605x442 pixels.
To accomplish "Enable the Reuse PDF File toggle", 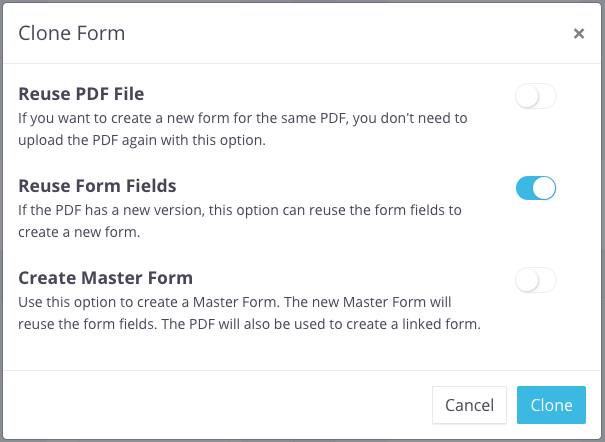I will click(x=536, y=96).
